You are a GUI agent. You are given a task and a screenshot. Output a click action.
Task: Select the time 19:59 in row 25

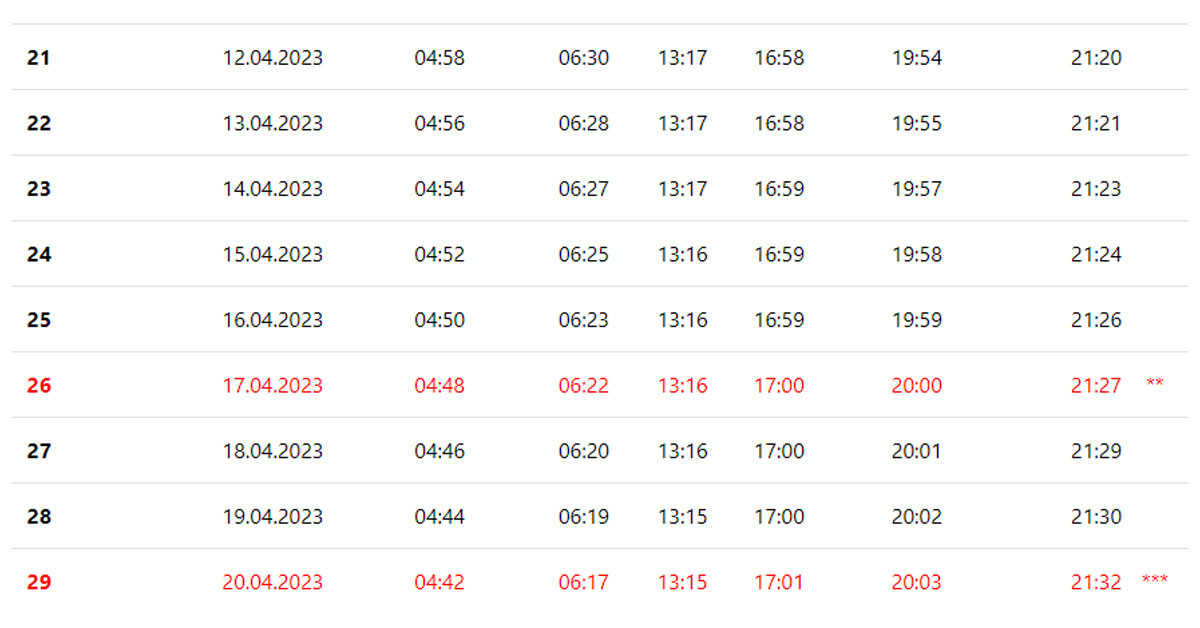[917, 320]
